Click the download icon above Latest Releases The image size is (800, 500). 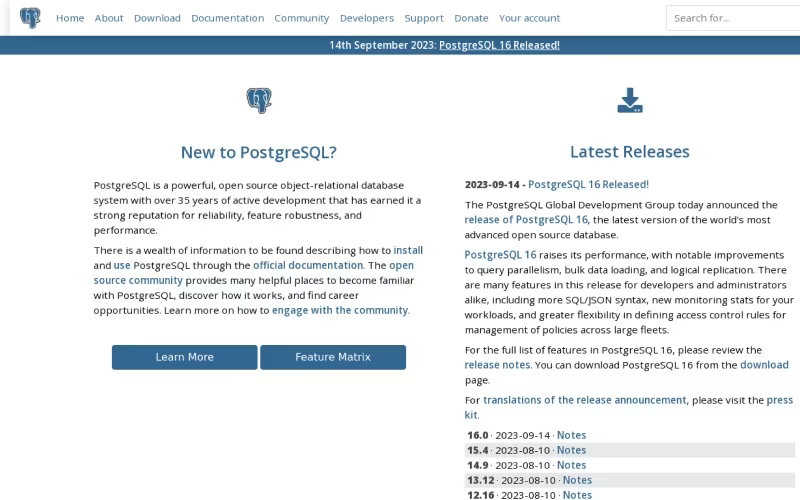(x=630, y=100)
